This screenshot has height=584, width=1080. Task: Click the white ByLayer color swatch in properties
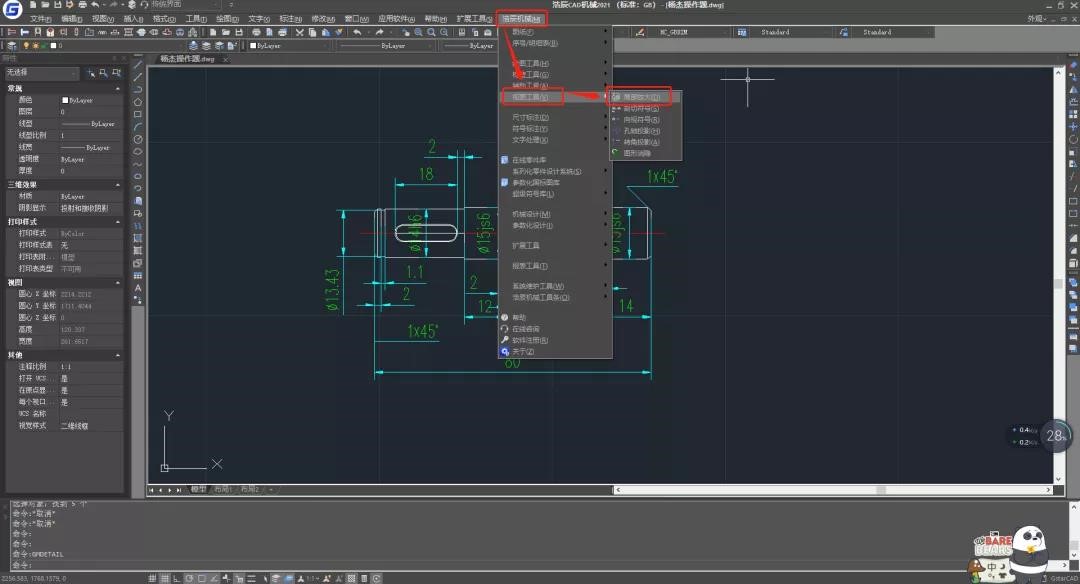[65, 101]
